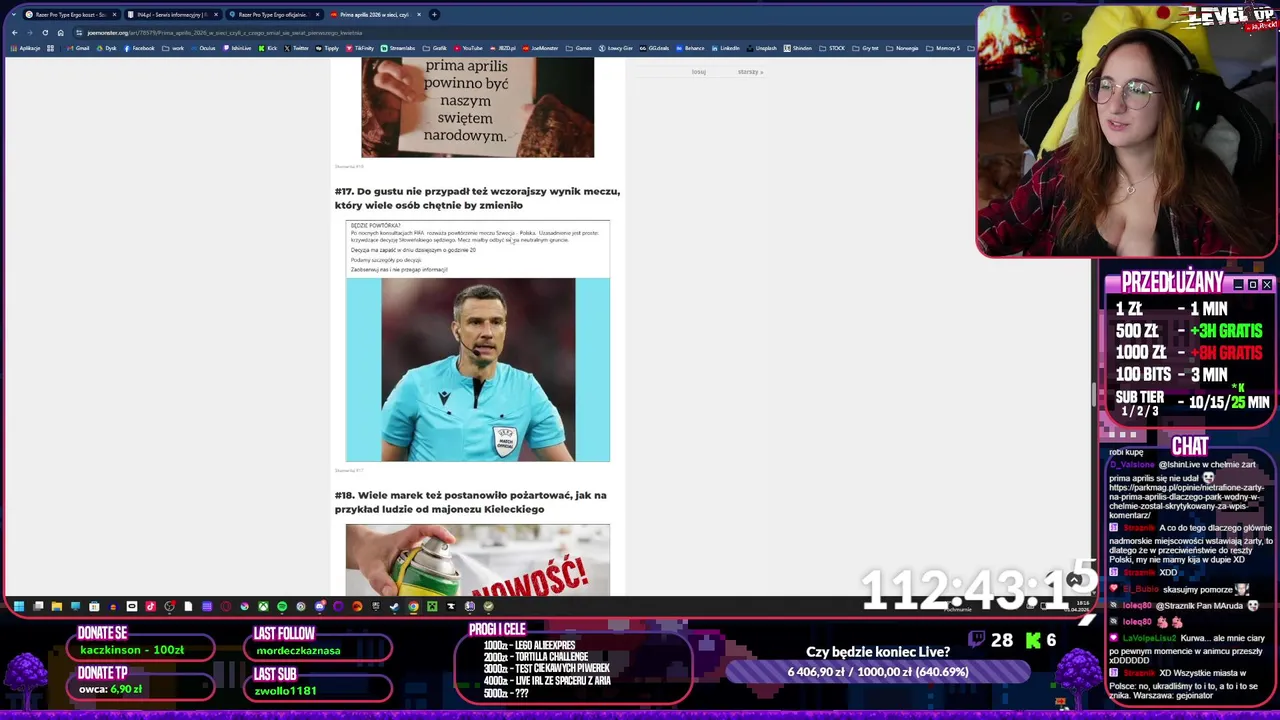Open Minecraft from the taskbar

pos(432,606)
